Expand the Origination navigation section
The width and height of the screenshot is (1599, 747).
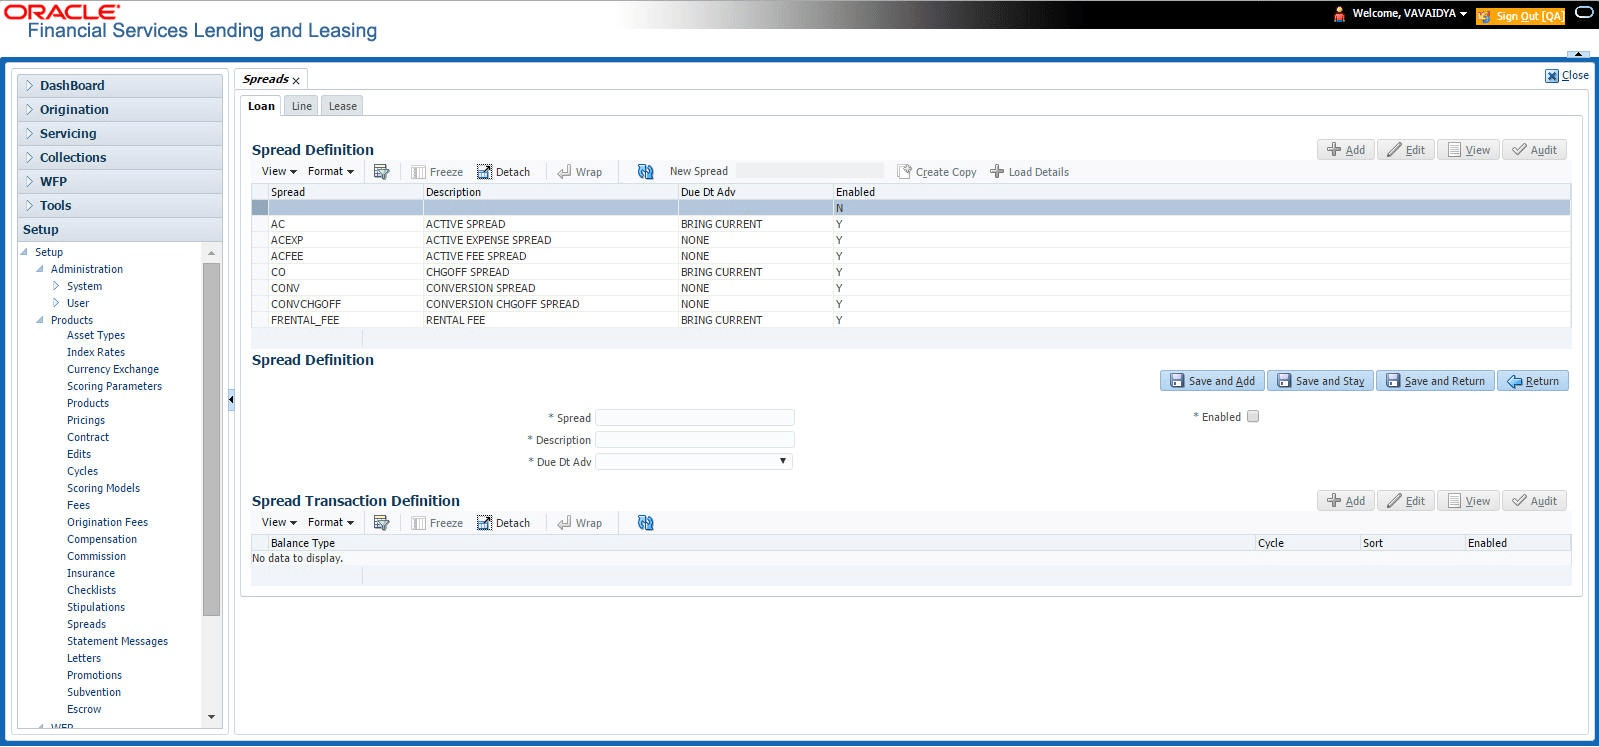pos(30,110)
